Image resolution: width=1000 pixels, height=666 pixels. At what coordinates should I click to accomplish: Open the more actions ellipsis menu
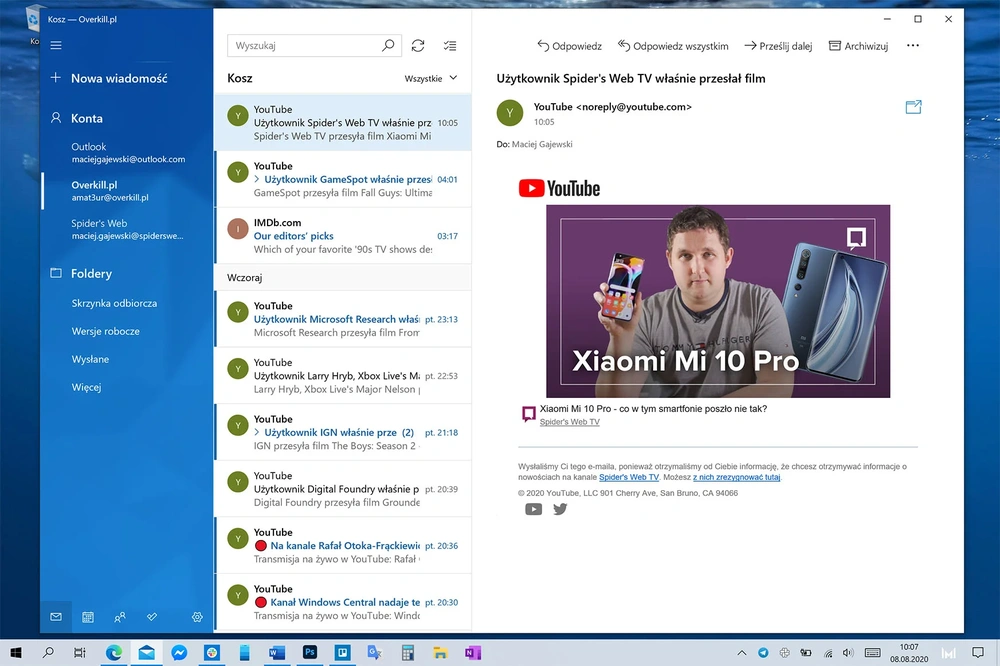[913, 45]
